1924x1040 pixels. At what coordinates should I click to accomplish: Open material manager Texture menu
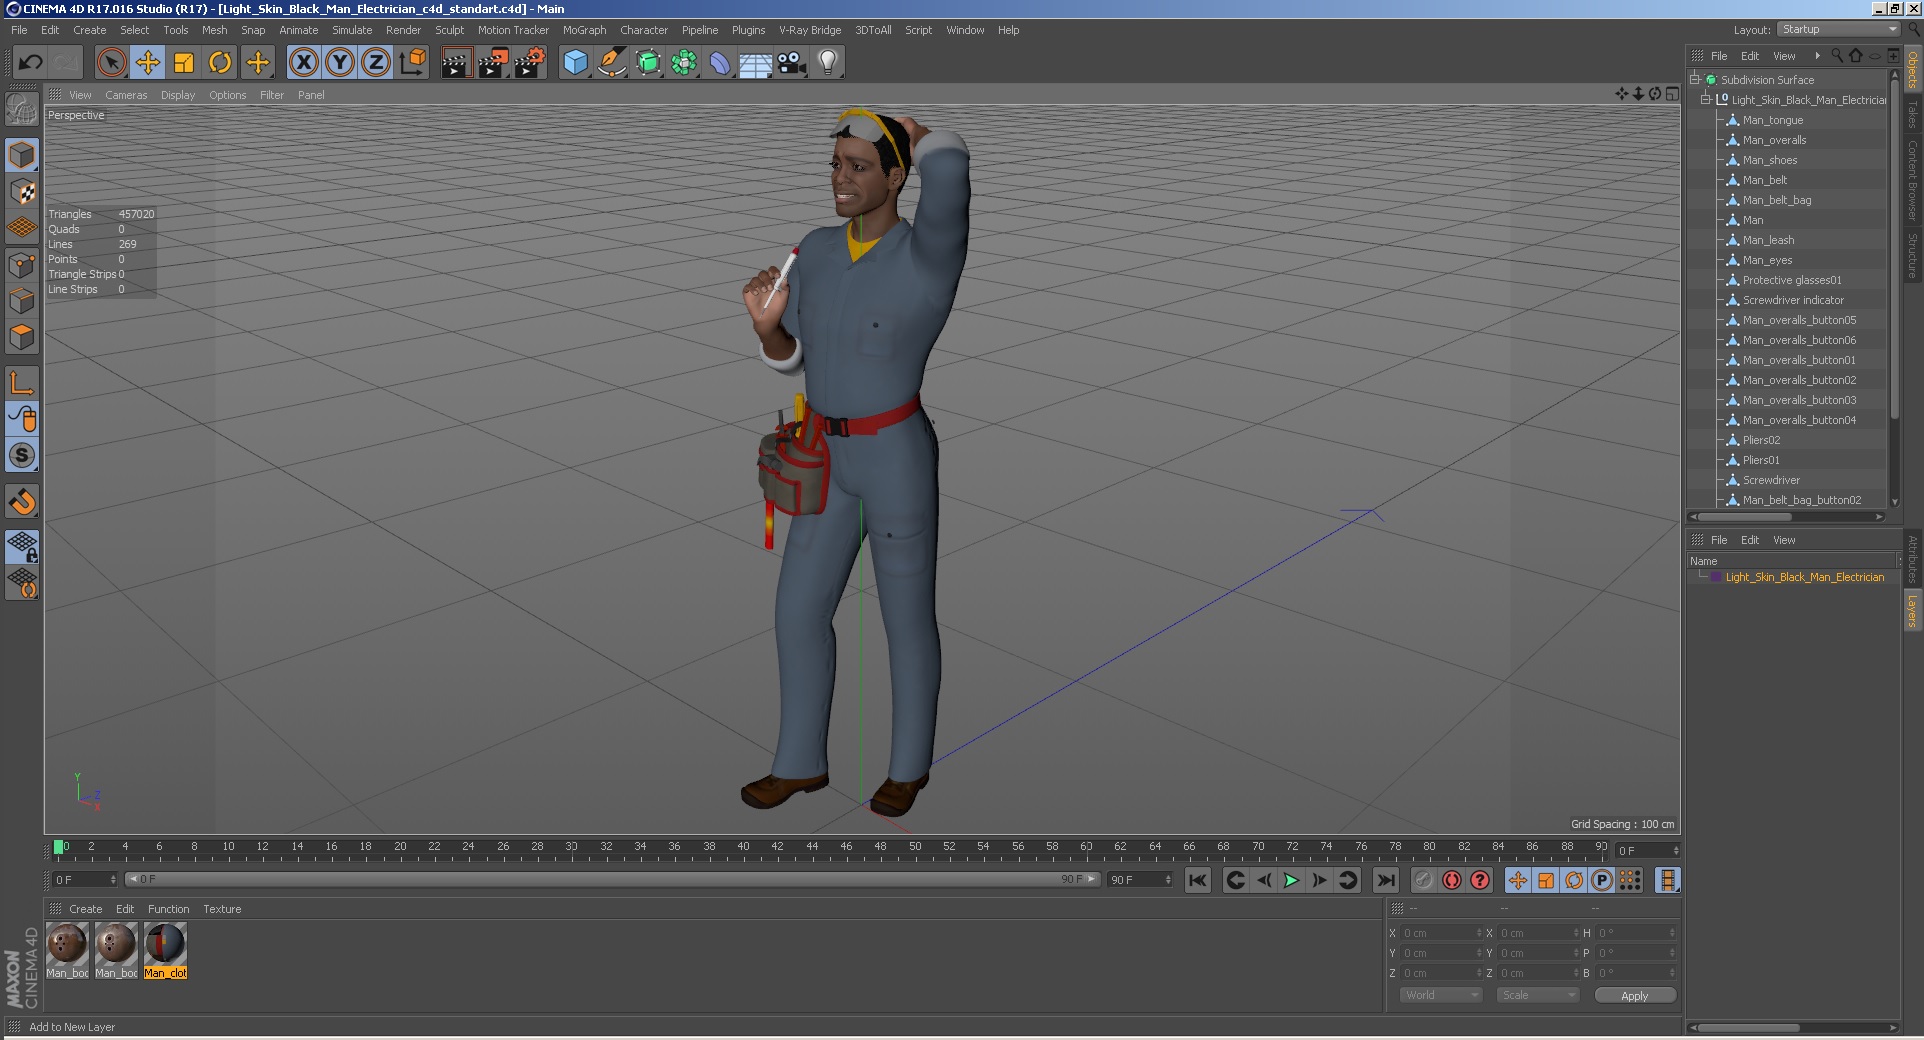(x=222, y=909)
